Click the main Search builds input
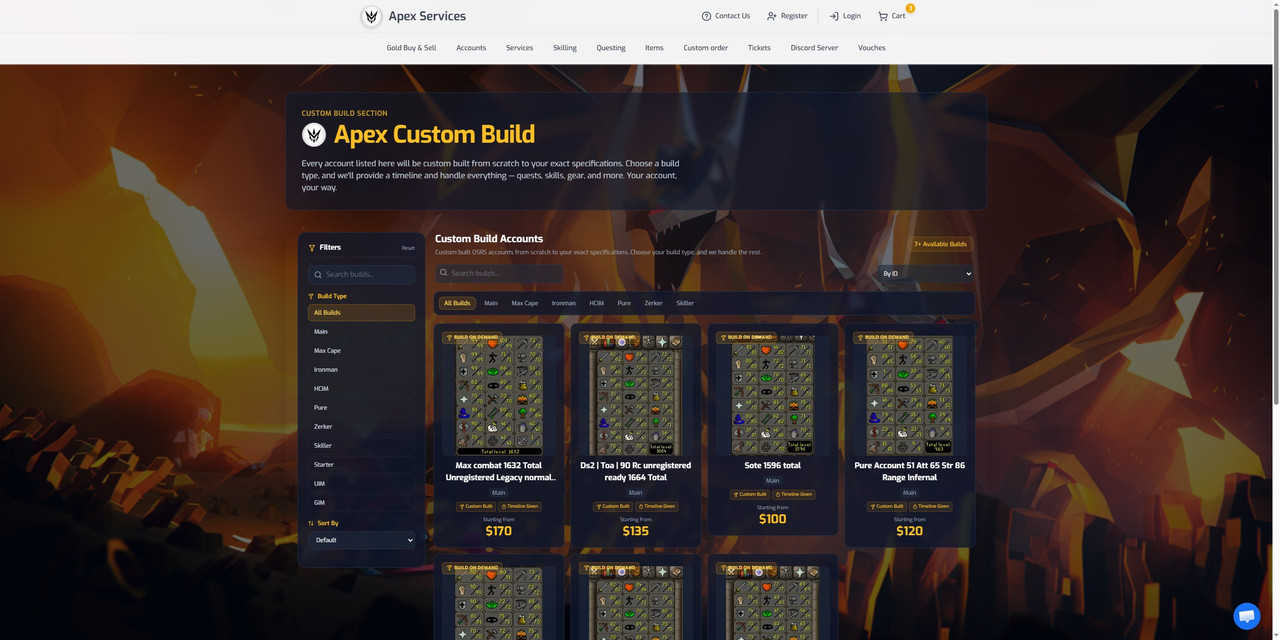 point(499,273)
